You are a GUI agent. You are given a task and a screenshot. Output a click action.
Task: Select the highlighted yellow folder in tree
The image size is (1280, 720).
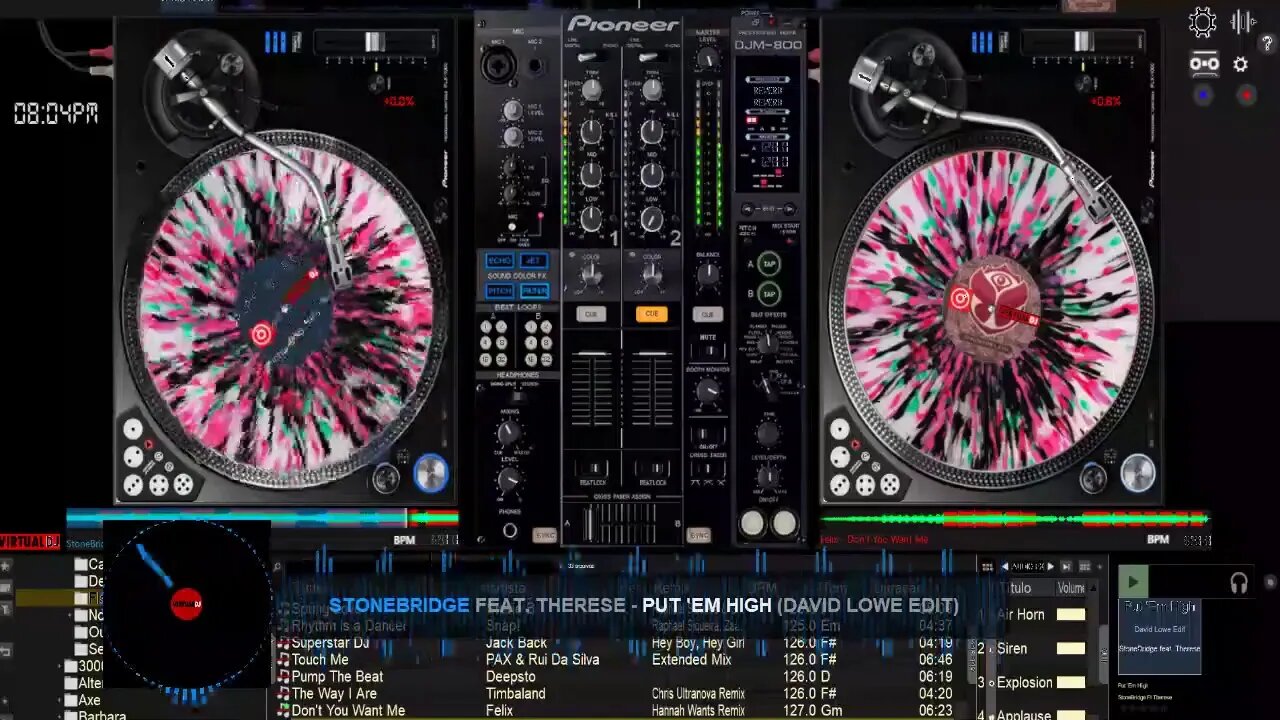(58, 598)
